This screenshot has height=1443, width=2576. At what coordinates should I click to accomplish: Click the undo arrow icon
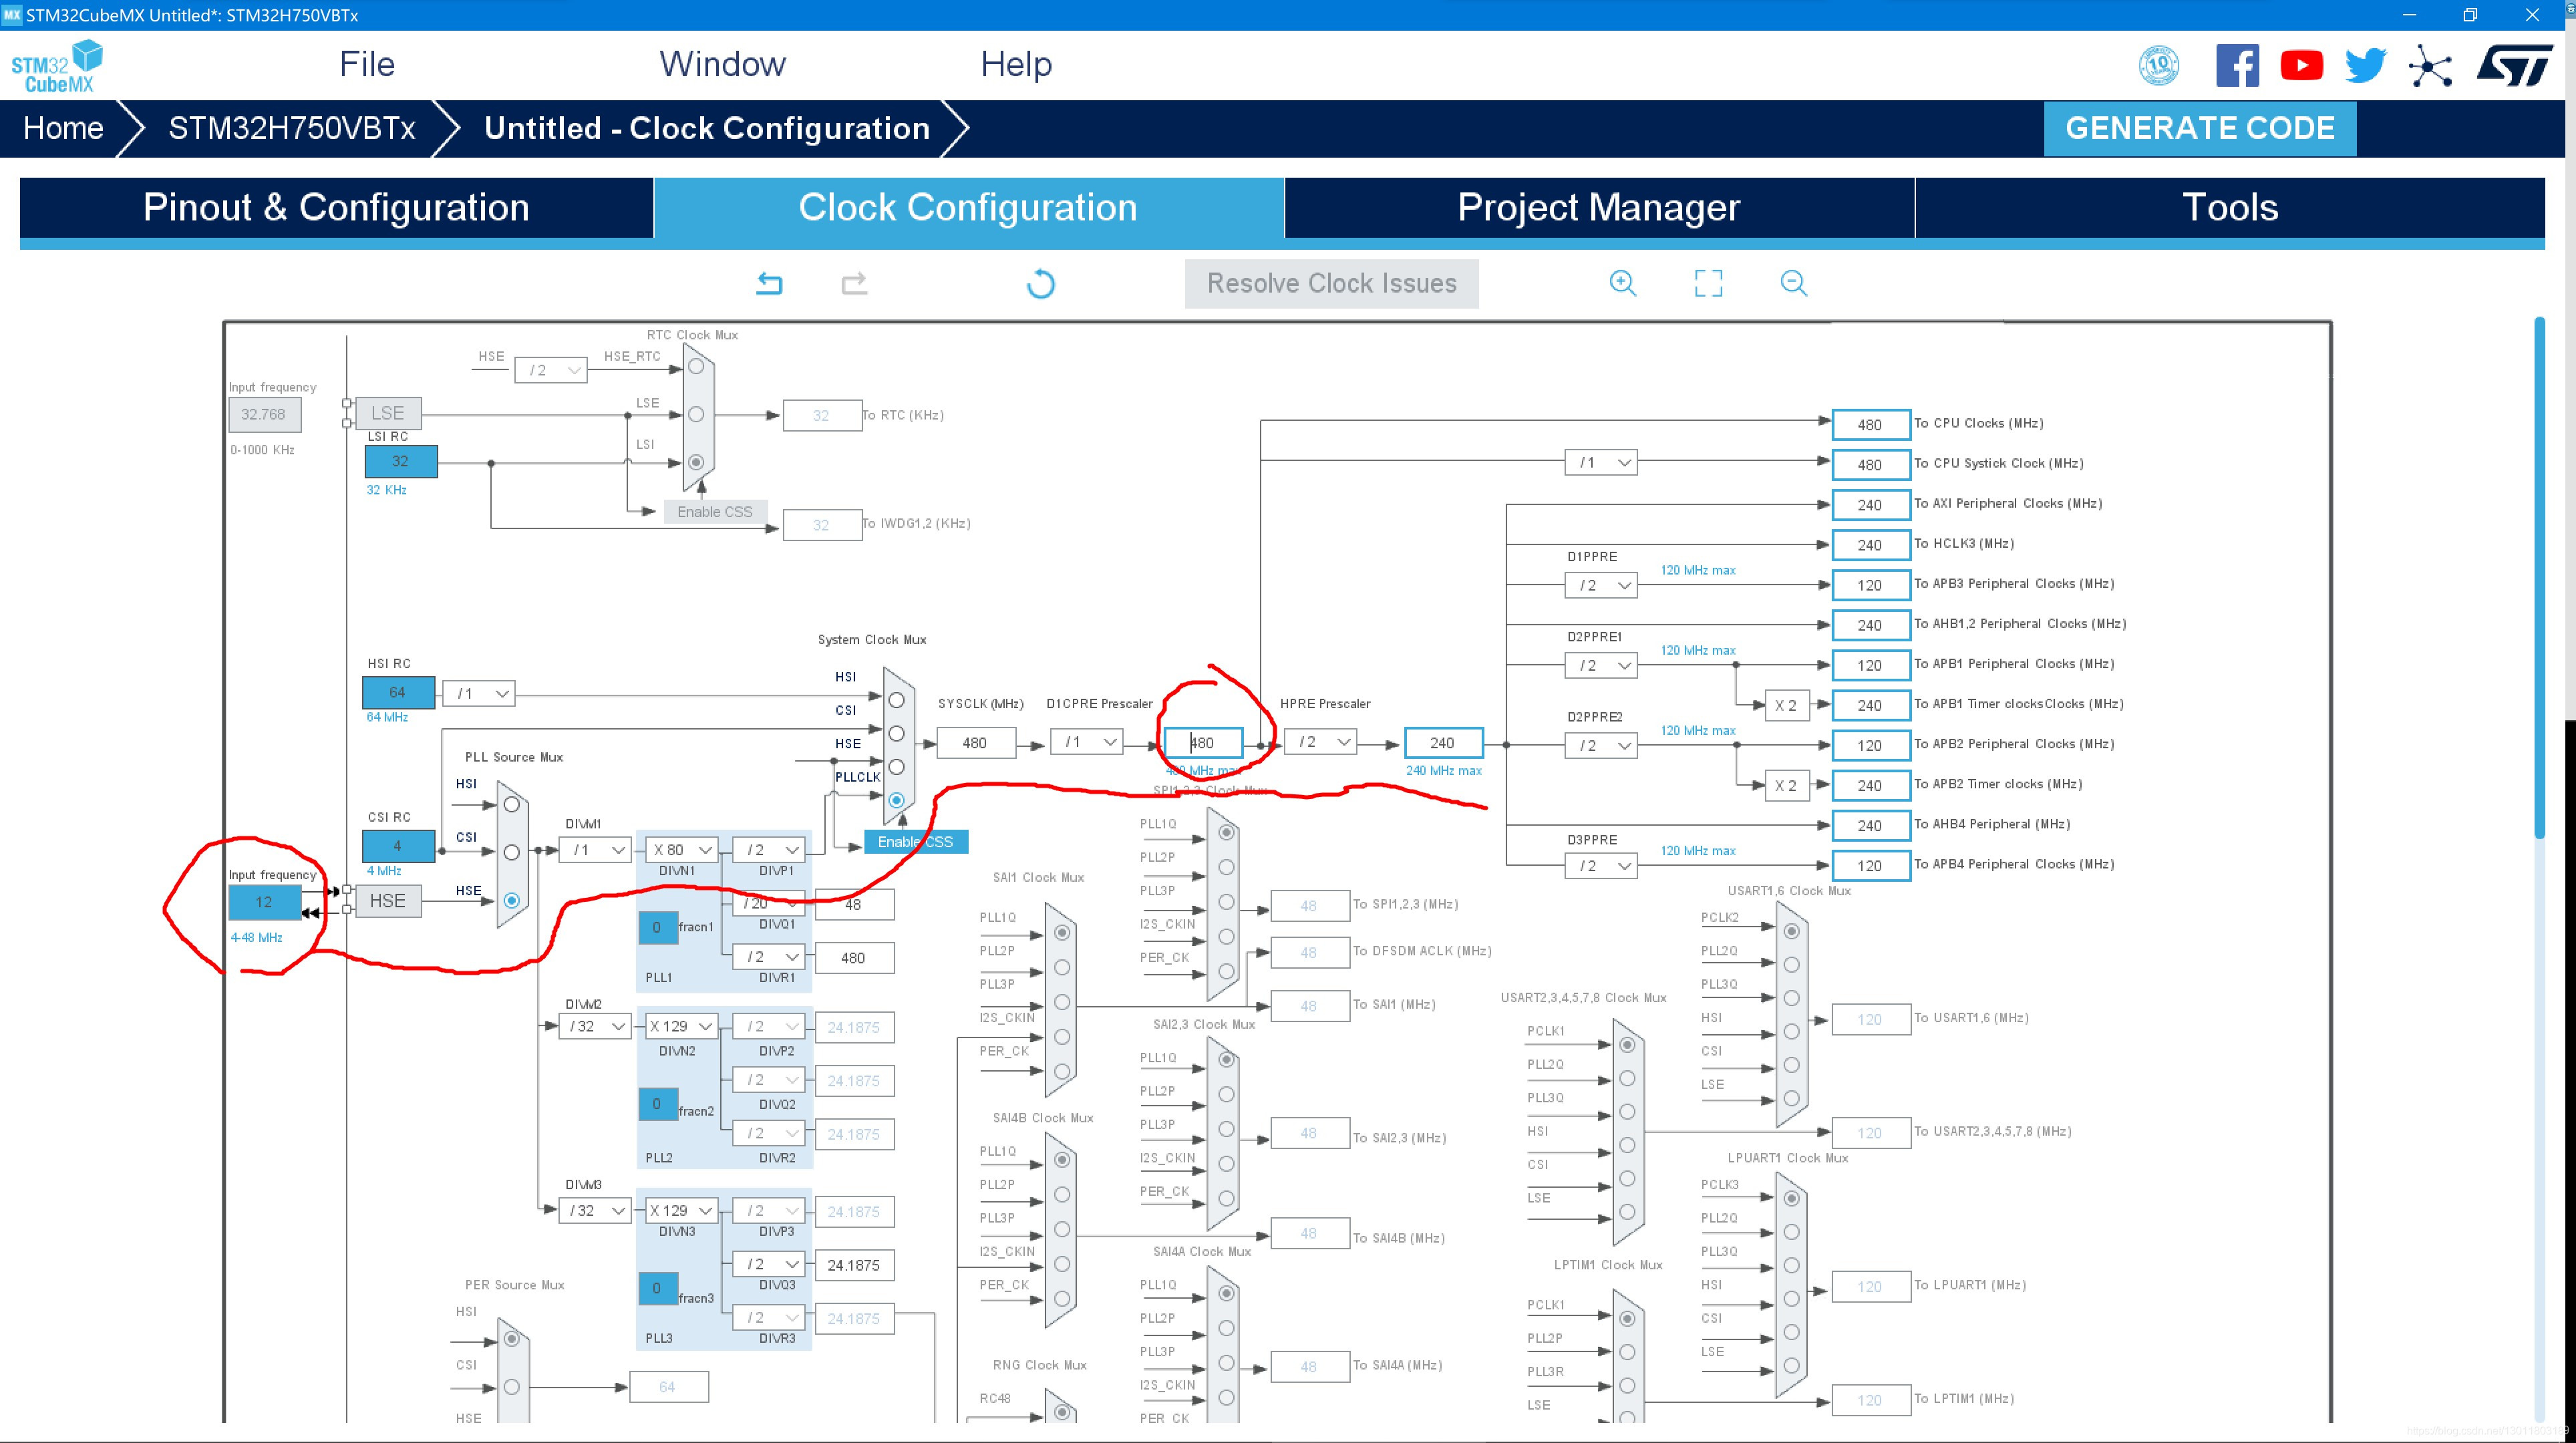[769, 284]
